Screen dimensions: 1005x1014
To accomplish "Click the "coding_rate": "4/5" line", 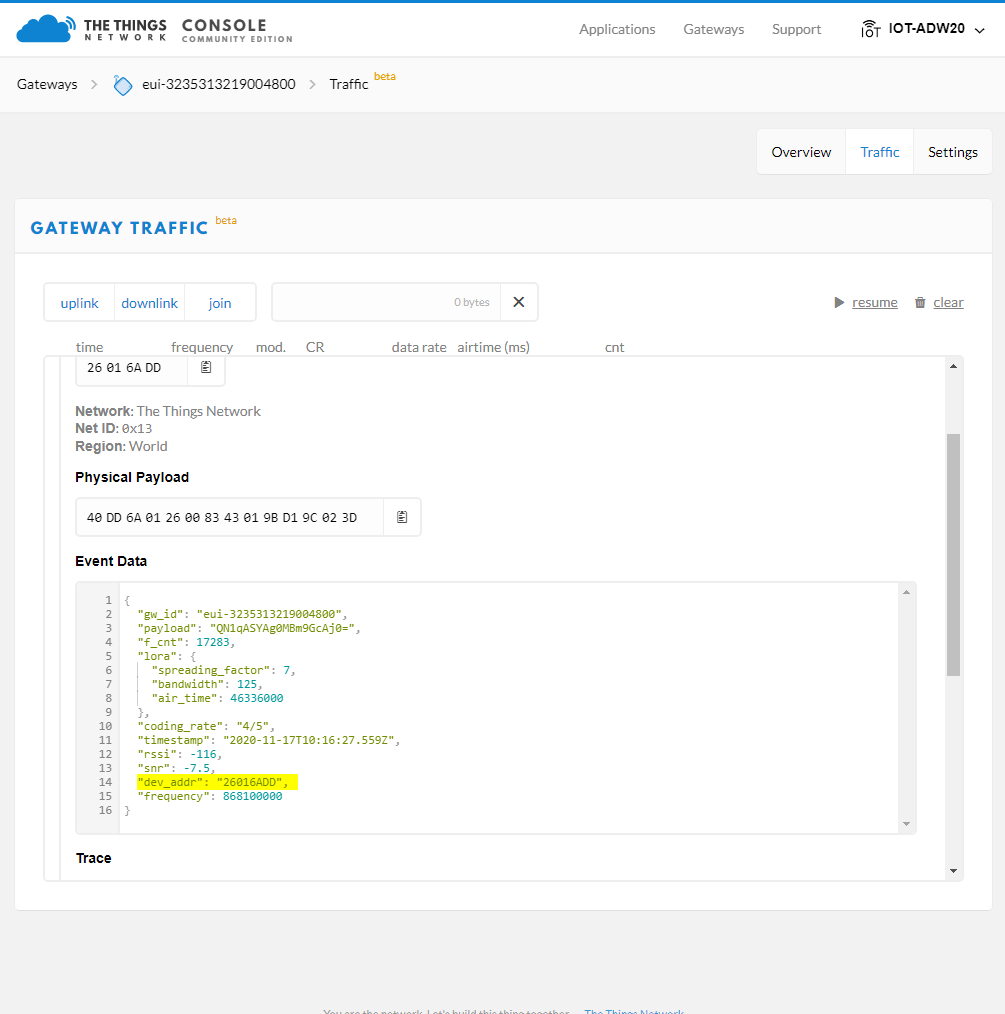I will pos(206,726).
